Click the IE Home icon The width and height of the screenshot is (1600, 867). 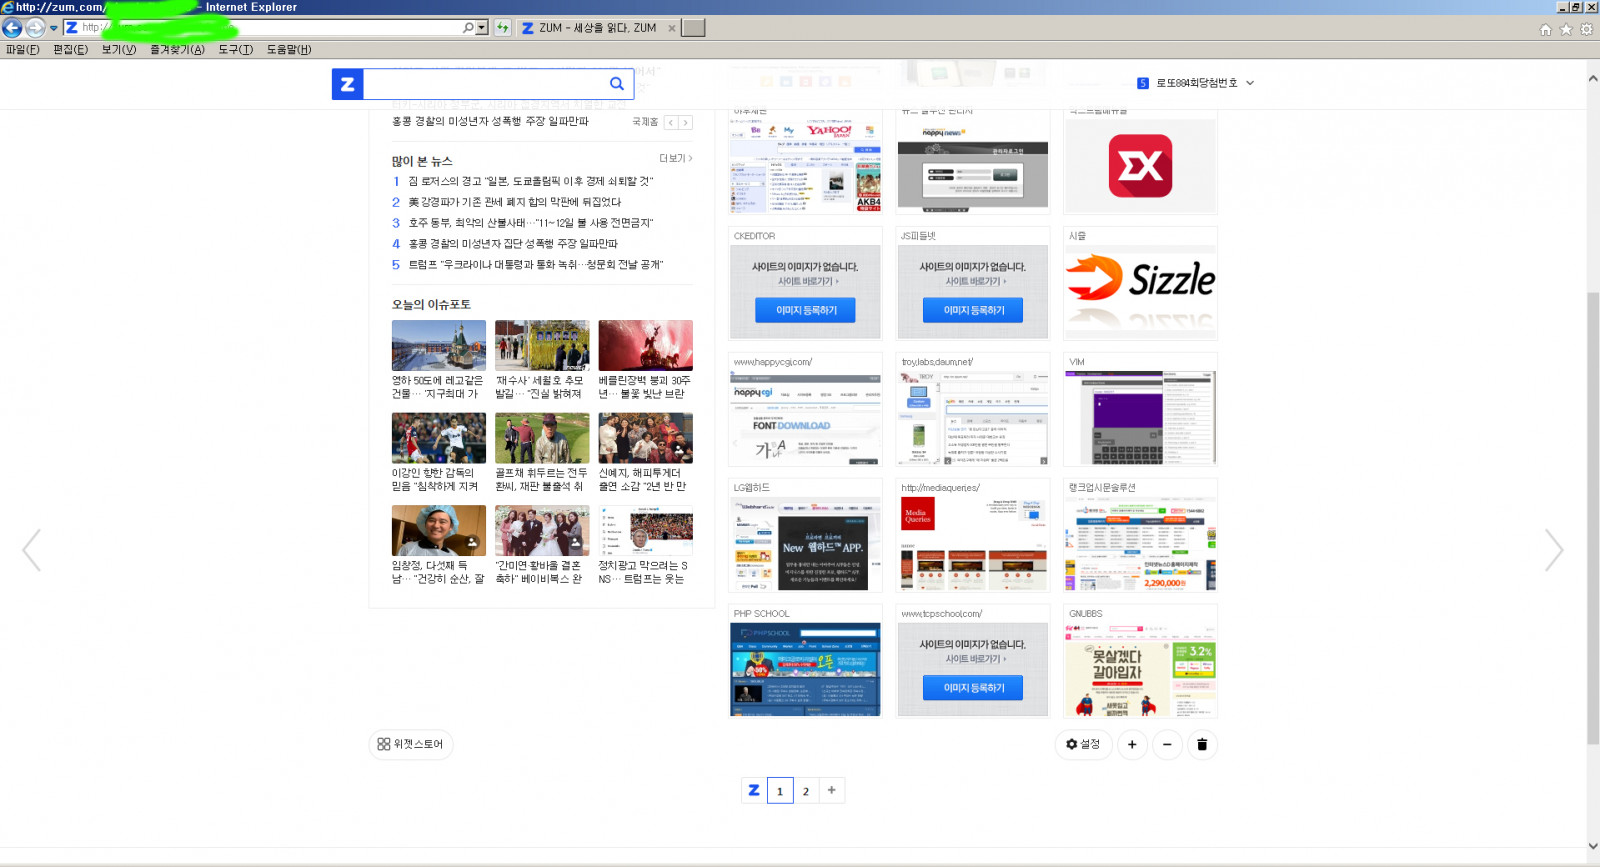coord(1546,29)
